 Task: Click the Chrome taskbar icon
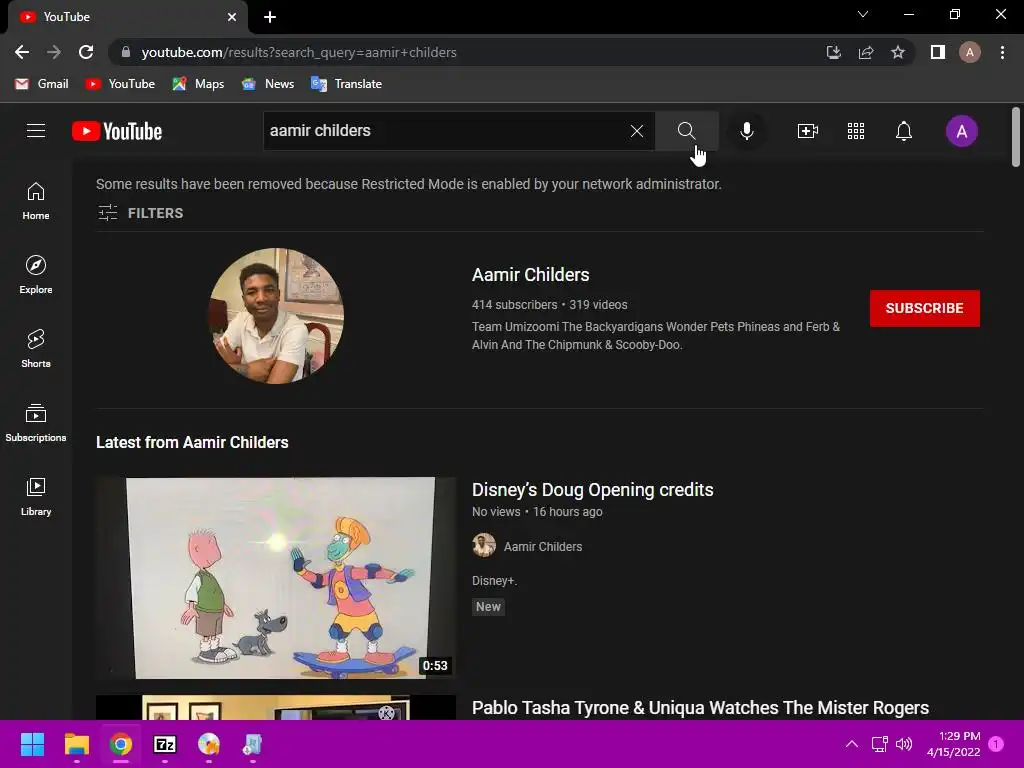tap(121, 744)
